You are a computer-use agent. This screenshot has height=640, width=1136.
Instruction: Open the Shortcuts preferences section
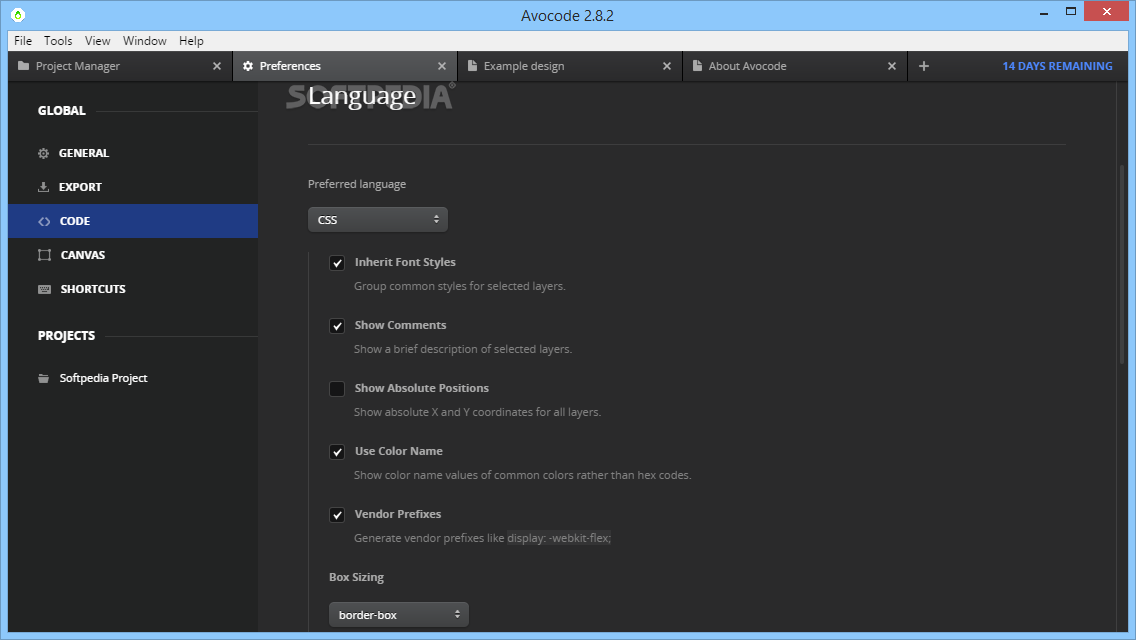133,289
